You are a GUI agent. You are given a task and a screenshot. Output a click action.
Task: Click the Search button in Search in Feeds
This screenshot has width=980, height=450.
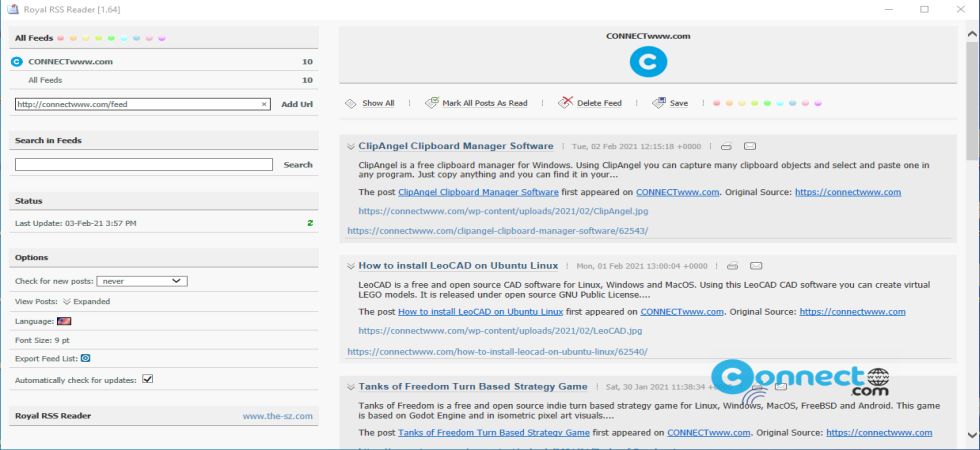click(298, 164)
